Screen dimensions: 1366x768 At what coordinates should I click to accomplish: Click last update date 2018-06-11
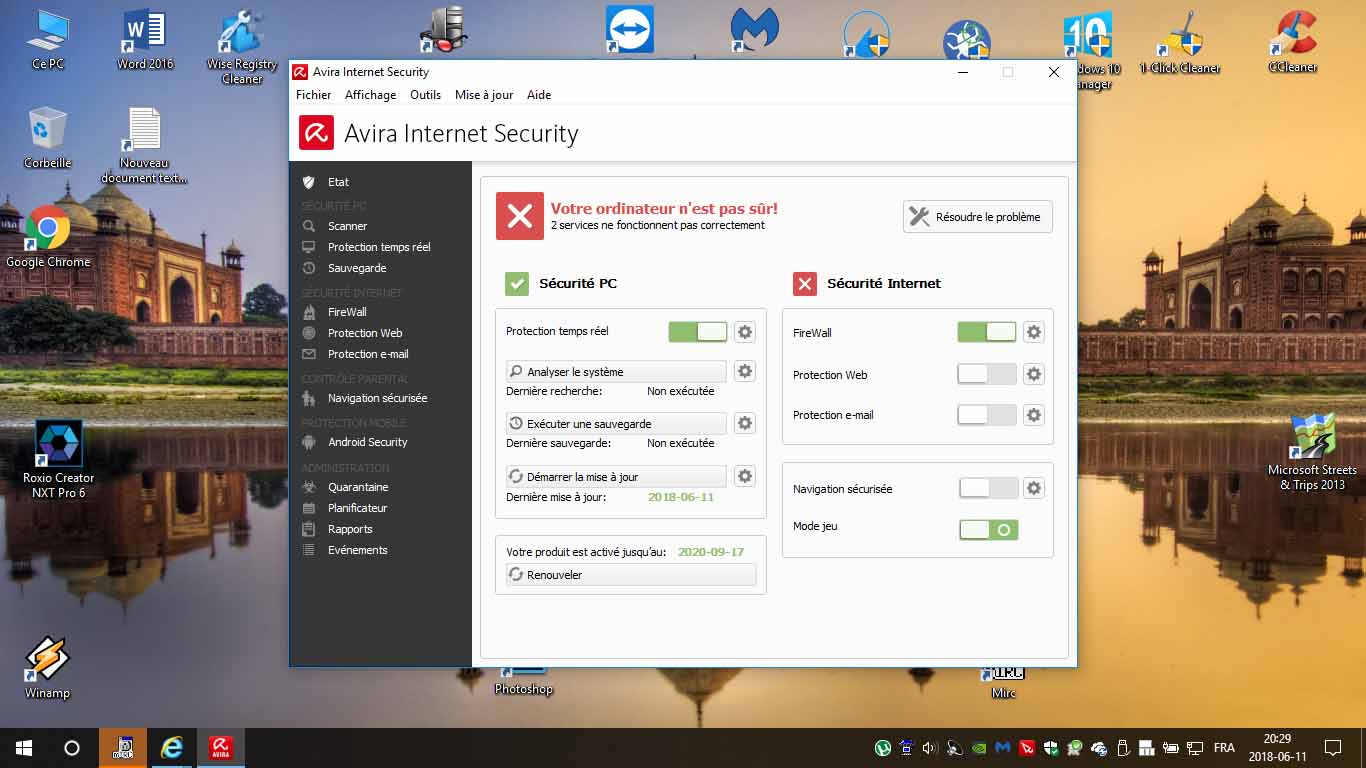coord(681,497)
